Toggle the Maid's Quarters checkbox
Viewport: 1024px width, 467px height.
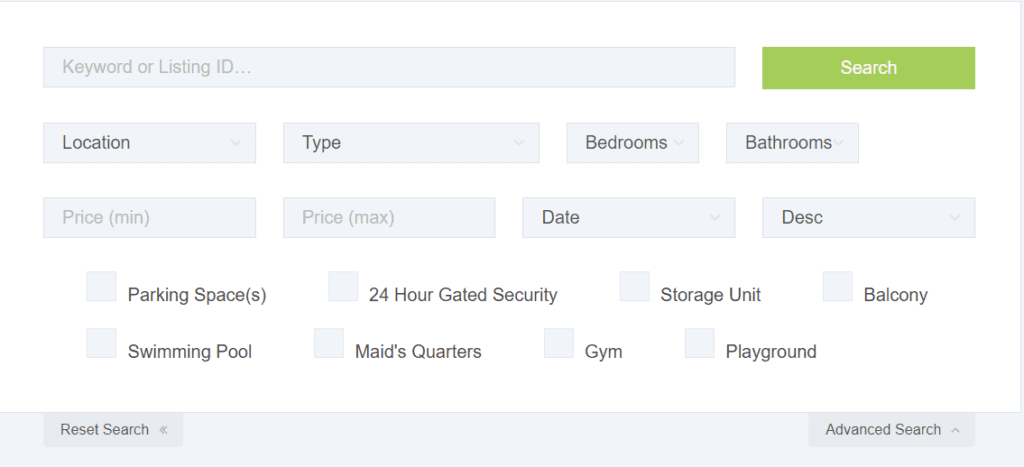[x=328, y=343]
